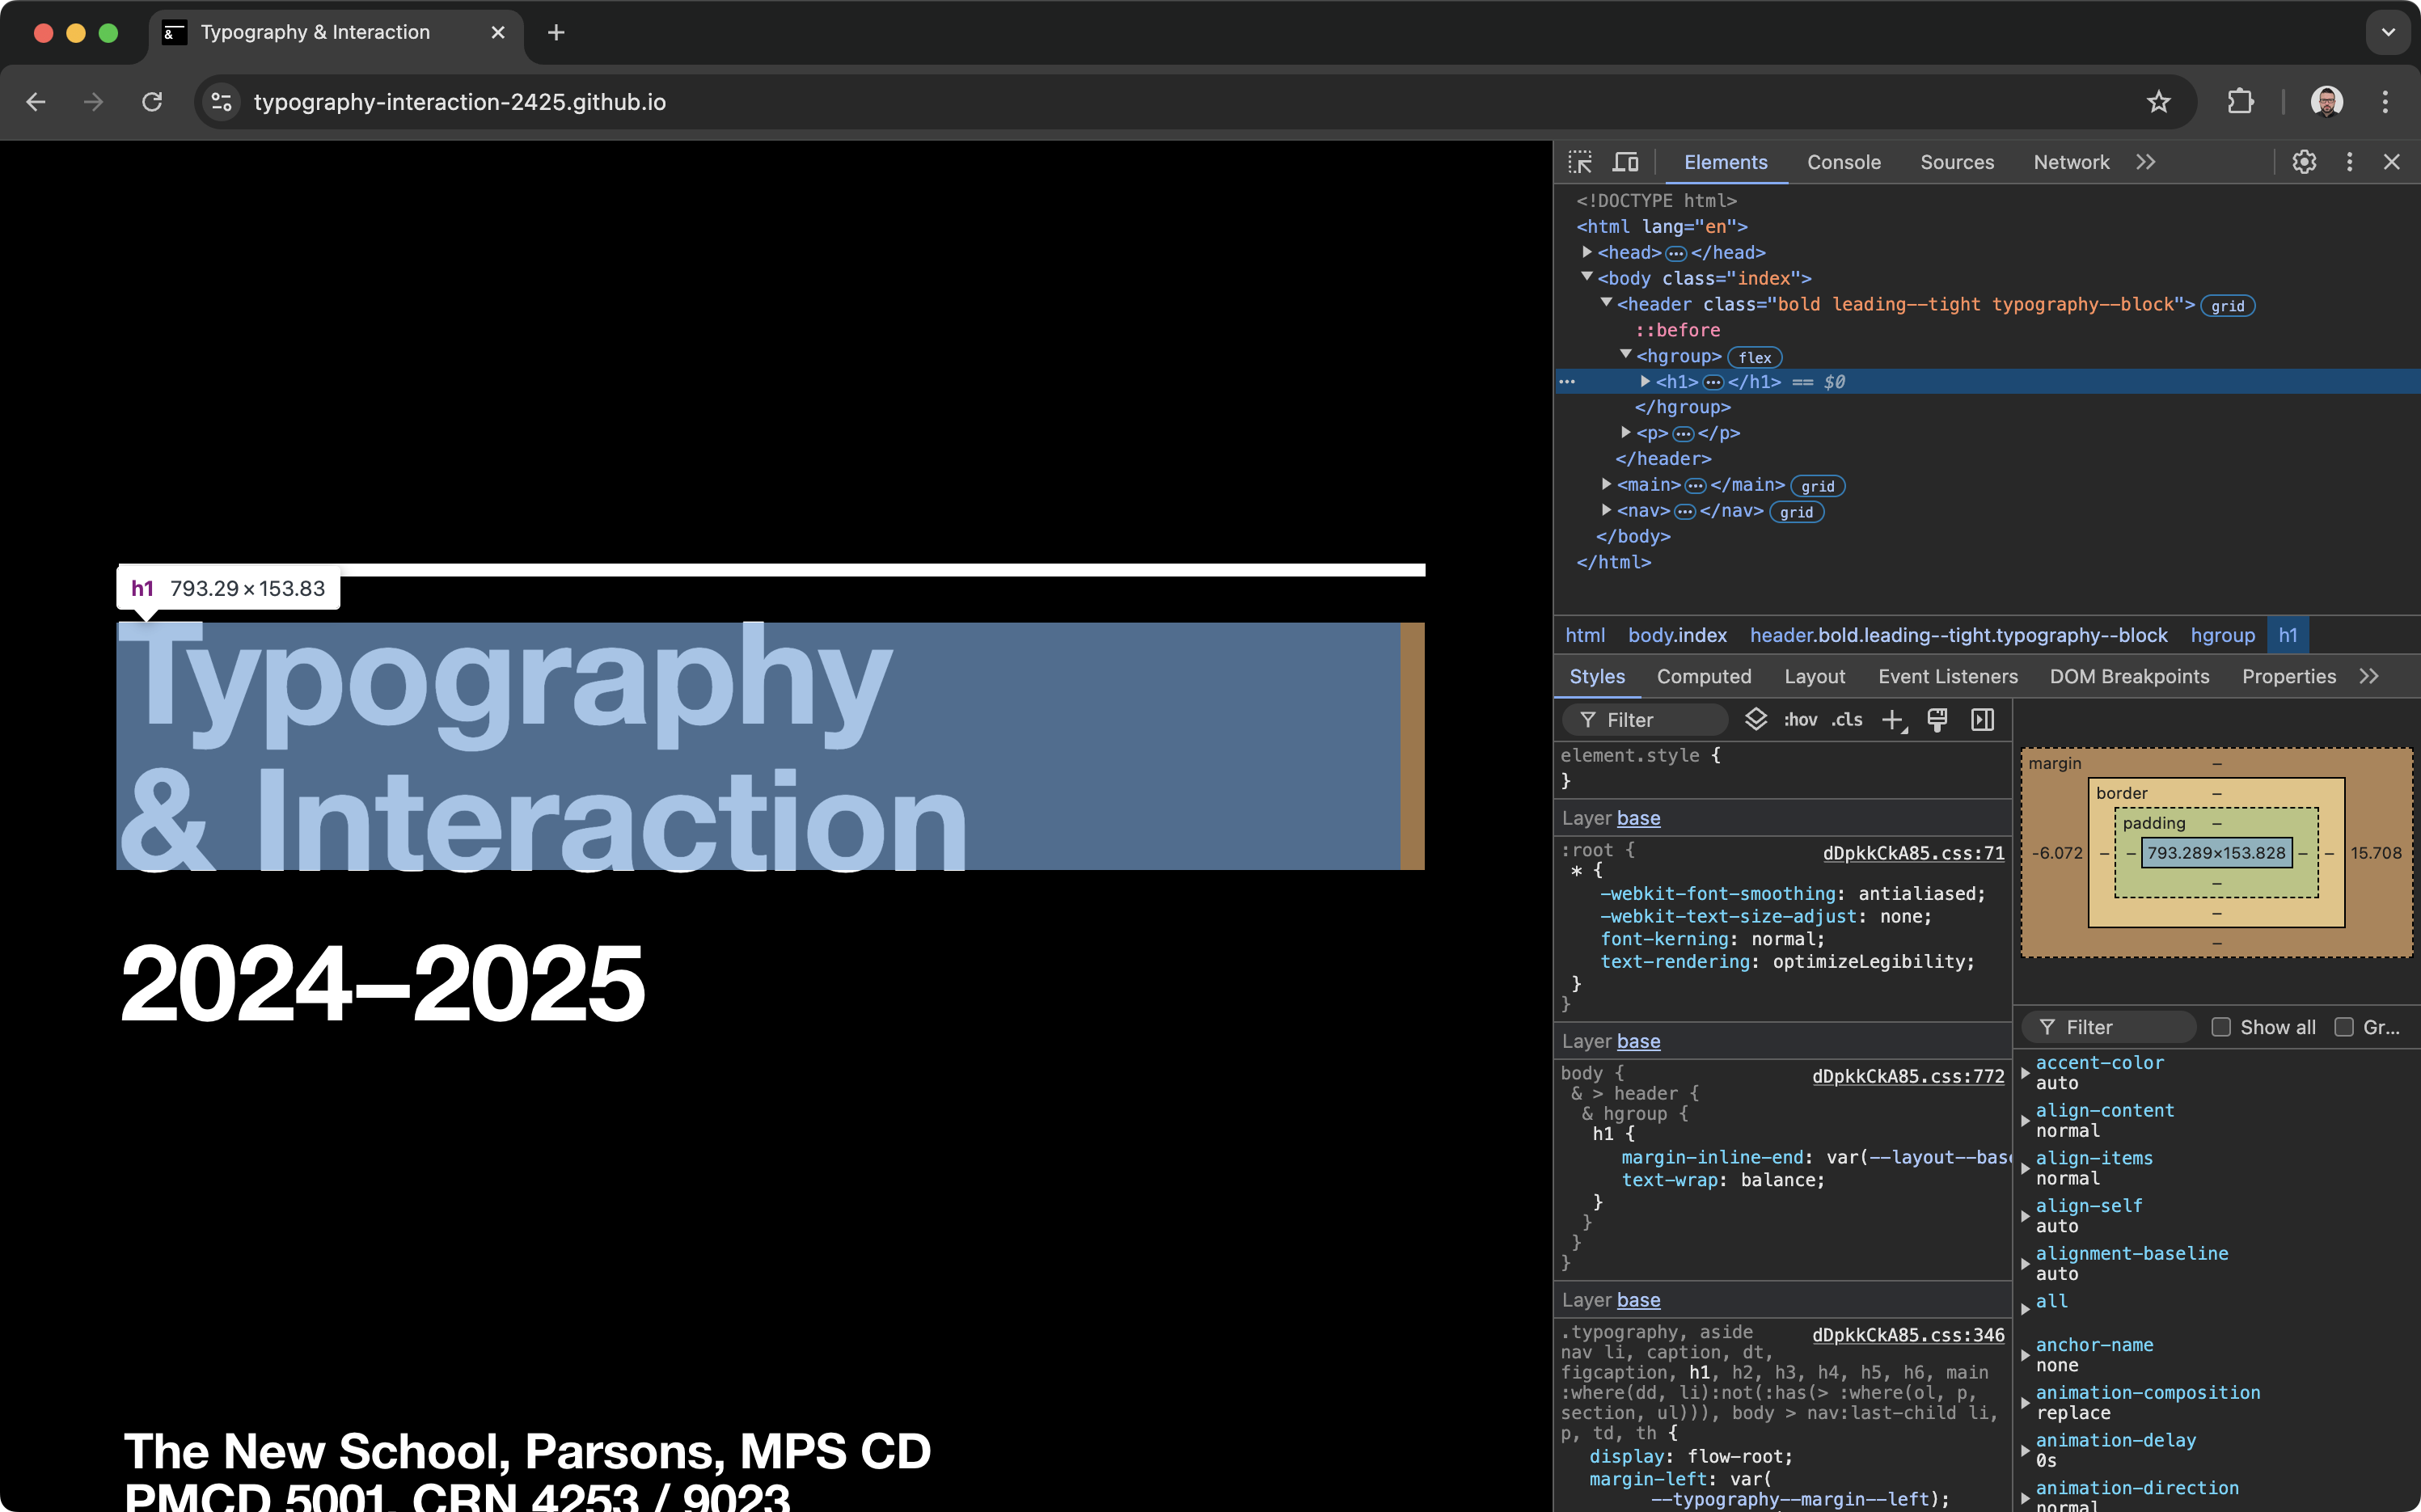The width and height of the screenshot is (2421, 1512).
Task: Switch to the Elements tab
Action: click(1725, 162)
